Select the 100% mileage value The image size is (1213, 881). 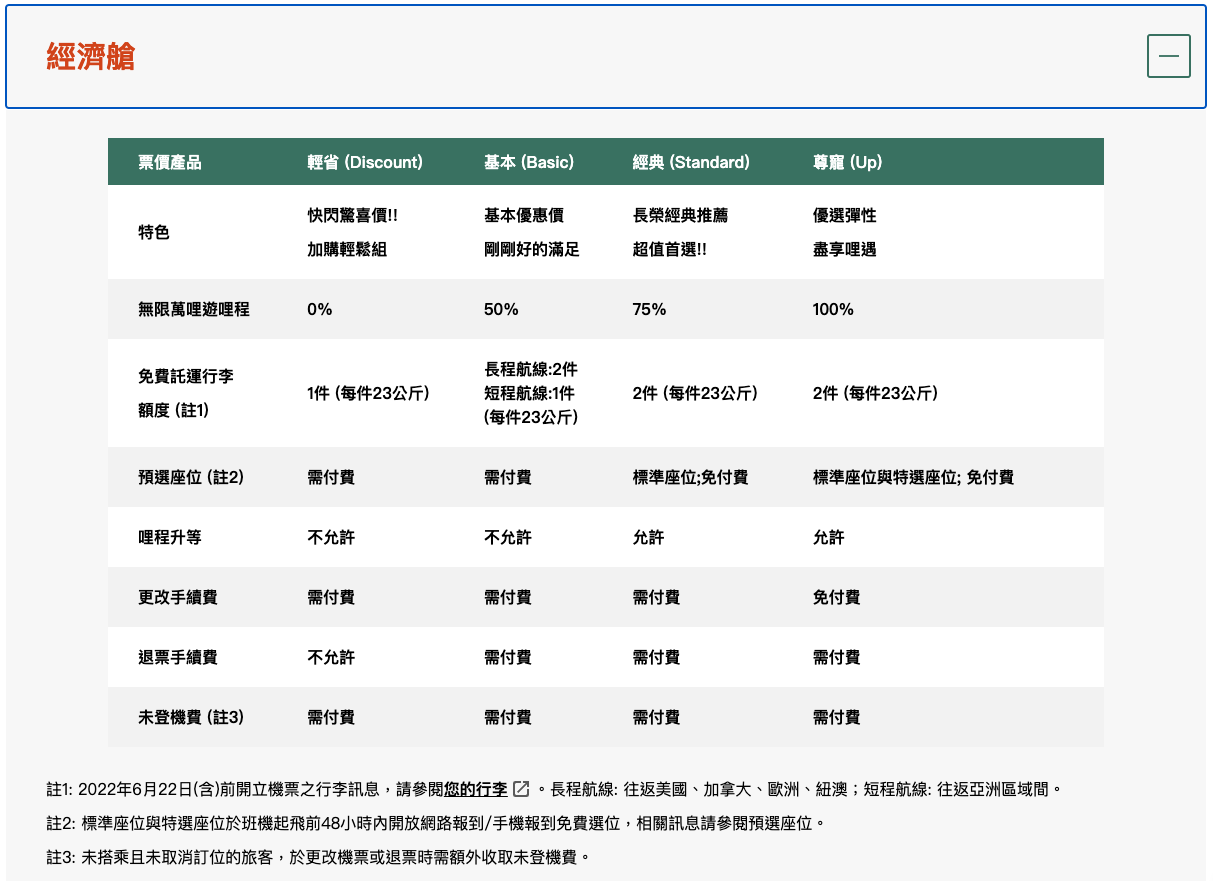click(833, 309)
